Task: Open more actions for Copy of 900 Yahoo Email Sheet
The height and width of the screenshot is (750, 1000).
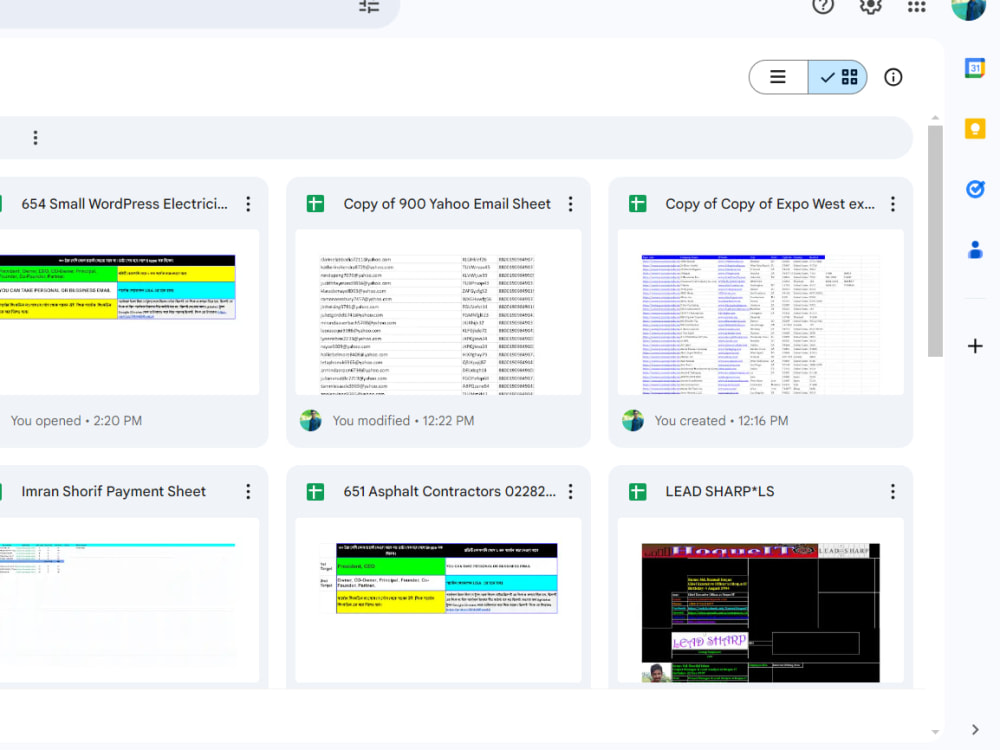Action: pyautogui.click(x=570, y=204)
